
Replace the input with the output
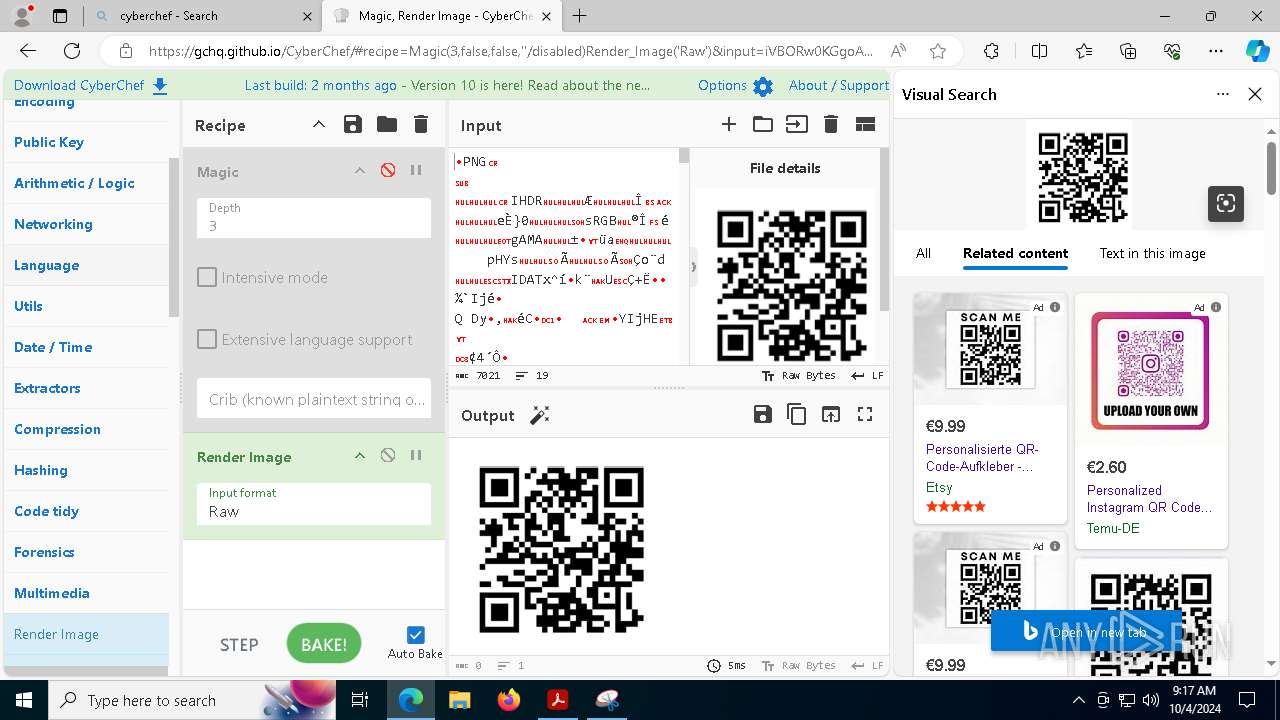[831, 414]
